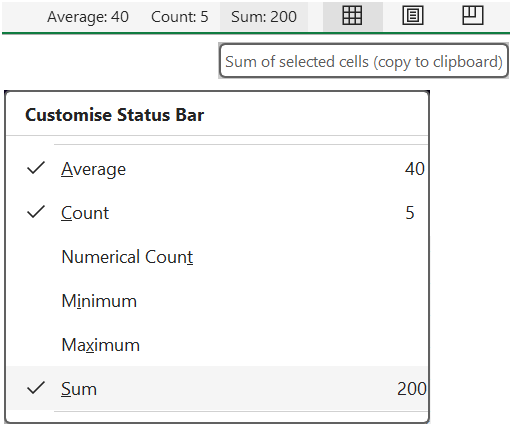
Task: Enable the Numerical Count option
Action: 217,257
